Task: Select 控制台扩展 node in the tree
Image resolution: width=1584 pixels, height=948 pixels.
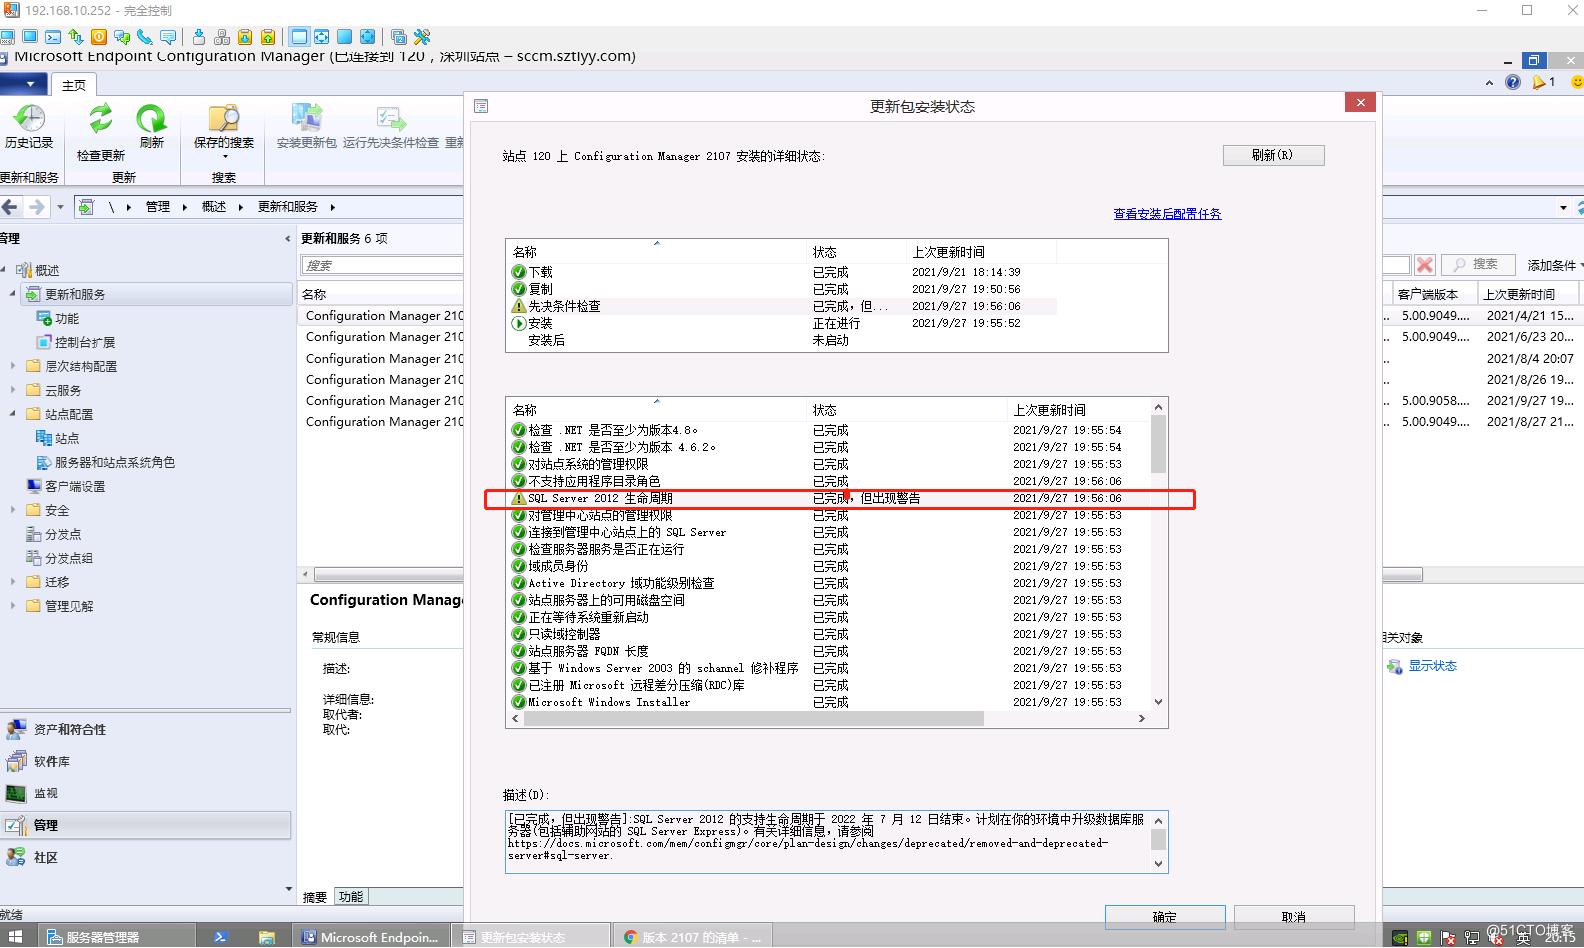Action: pyautogui.click(x=85, y=342)
